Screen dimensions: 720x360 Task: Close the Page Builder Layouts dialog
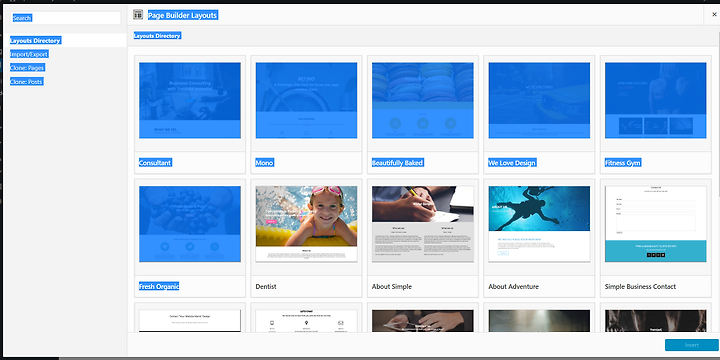(x=714, y=15)
